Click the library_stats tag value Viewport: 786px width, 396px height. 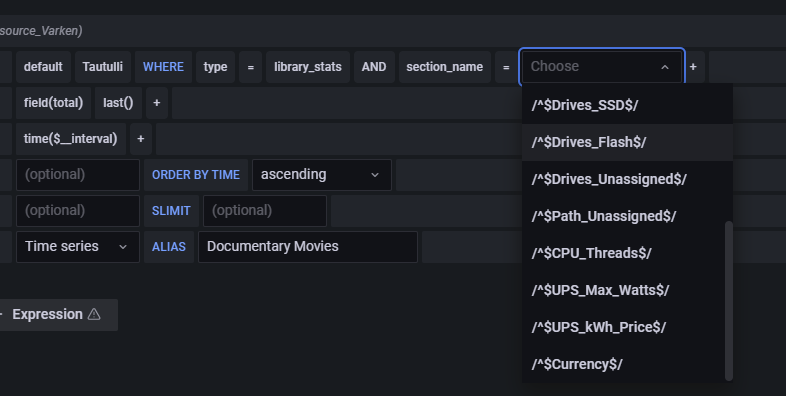(308, 67)
